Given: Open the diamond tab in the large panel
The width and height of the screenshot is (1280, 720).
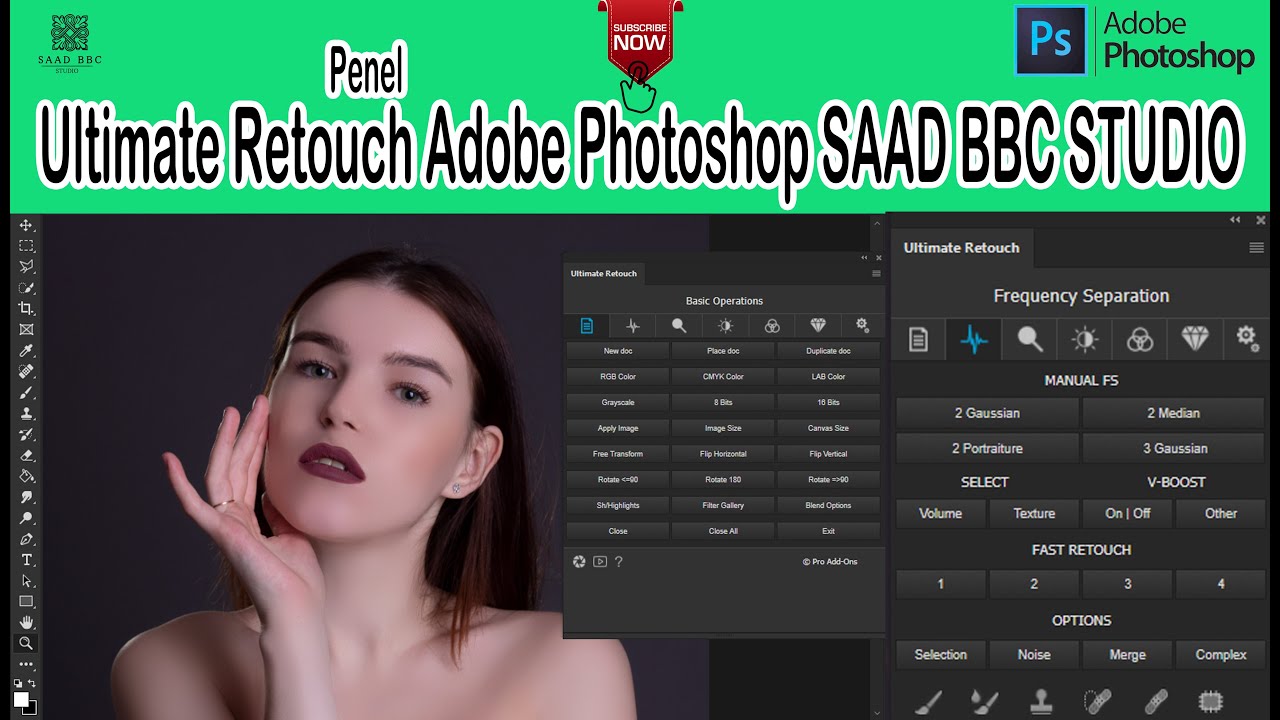Looking at the screenshot, I should click(1195, 340).
